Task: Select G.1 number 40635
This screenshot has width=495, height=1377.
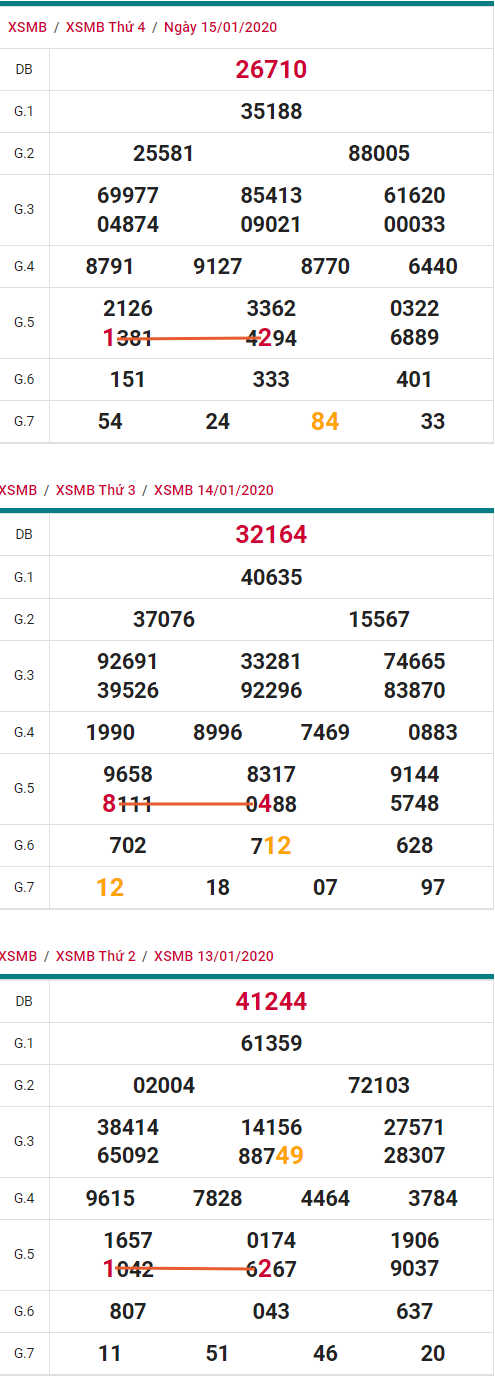Action: point(271,577)
